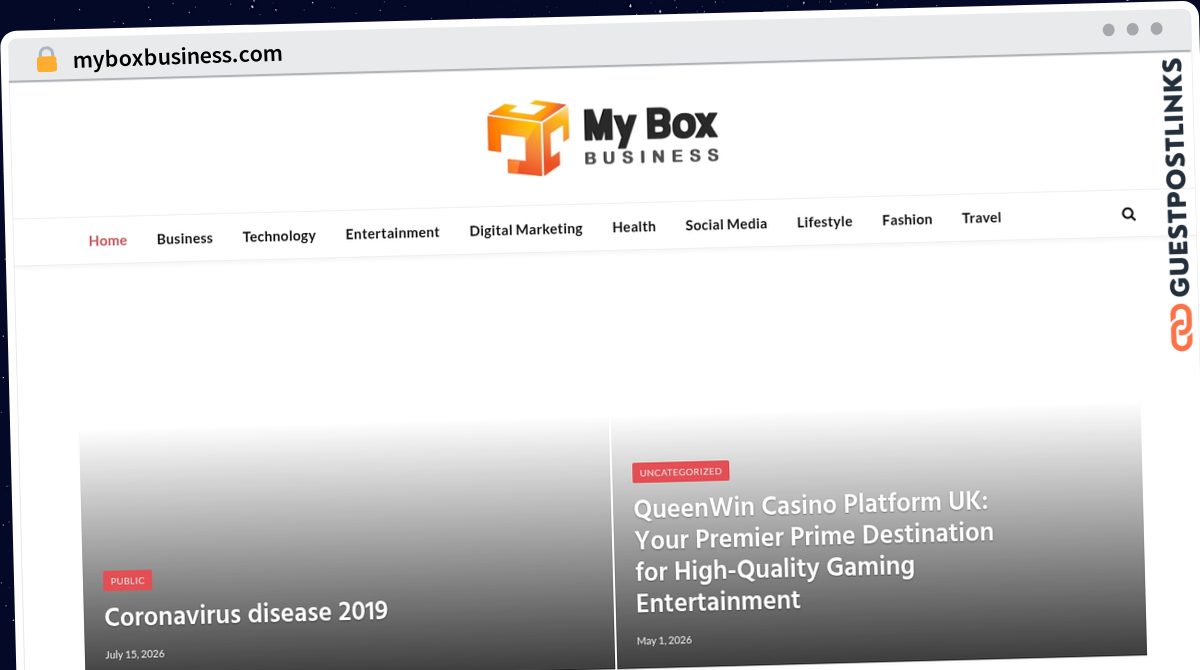This screenshot has width=1200, height=670.
Task: Click the PUBLIC category tag
Action: click(127, 580)
